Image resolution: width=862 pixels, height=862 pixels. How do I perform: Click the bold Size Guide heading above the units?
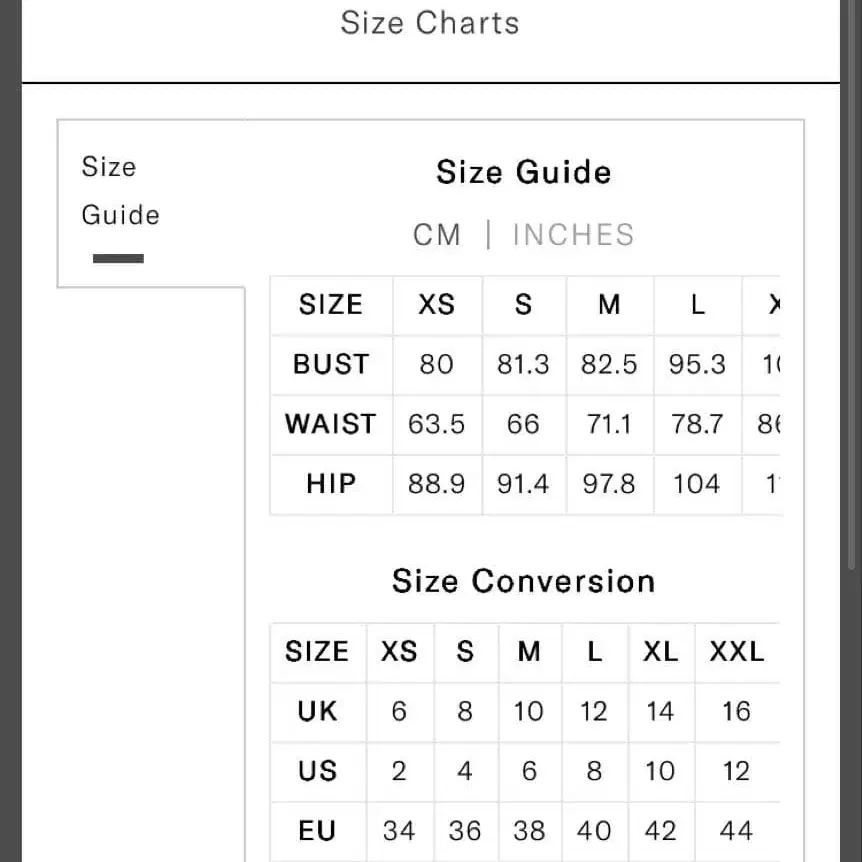click(523, 172)
